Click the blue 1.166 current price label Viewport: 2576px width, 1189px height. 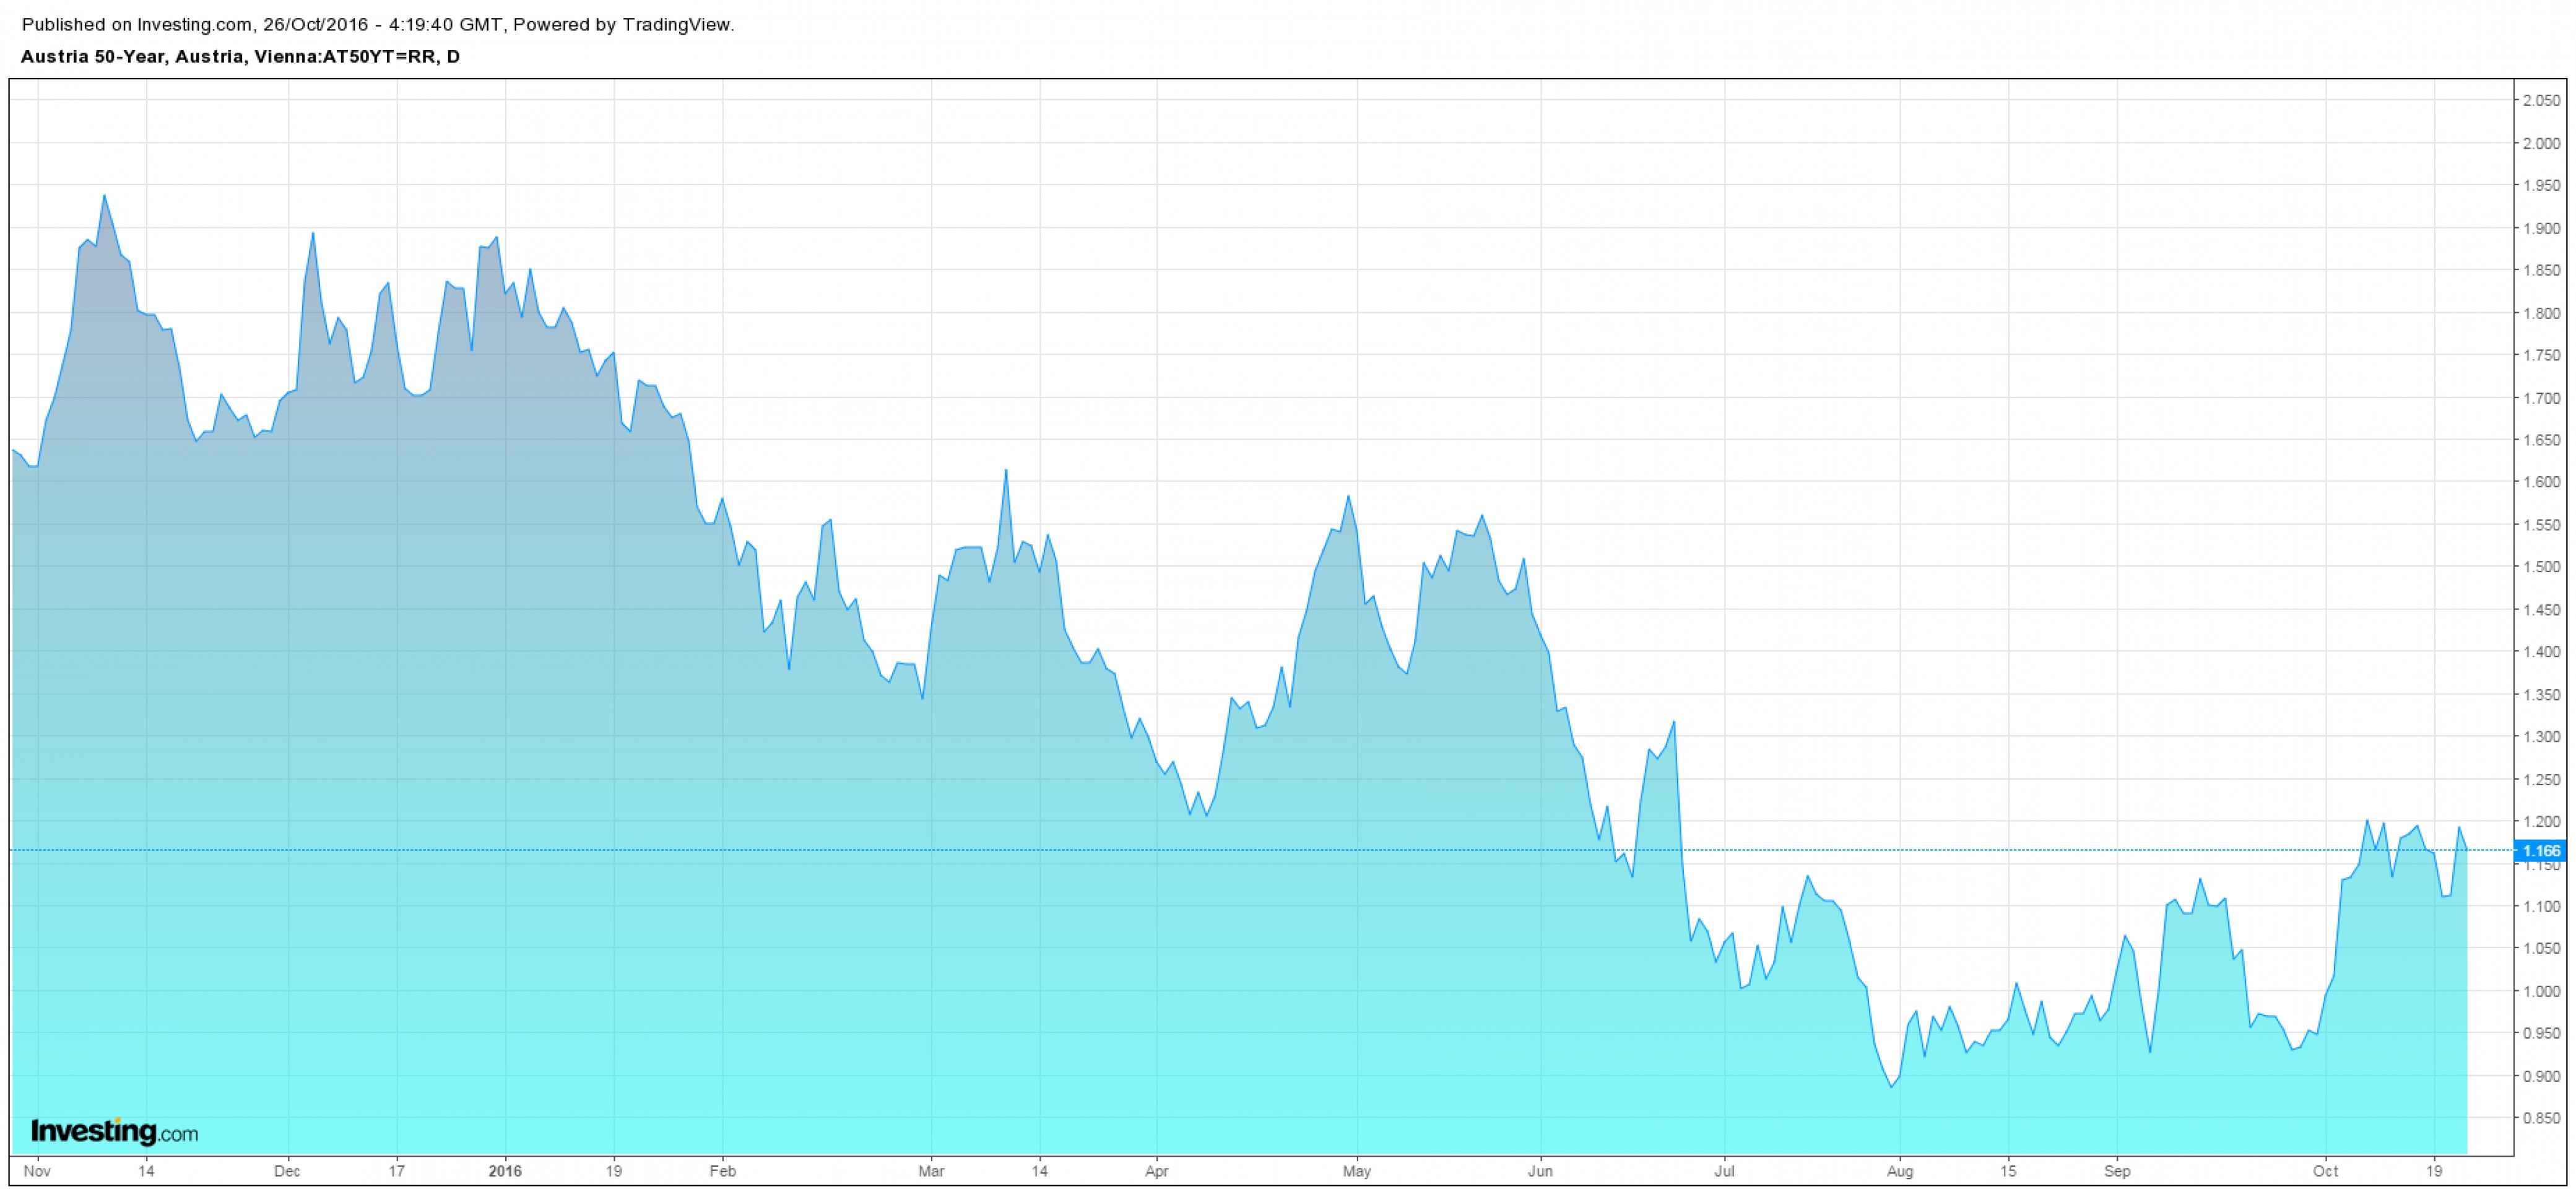(x=2541, y=851)
